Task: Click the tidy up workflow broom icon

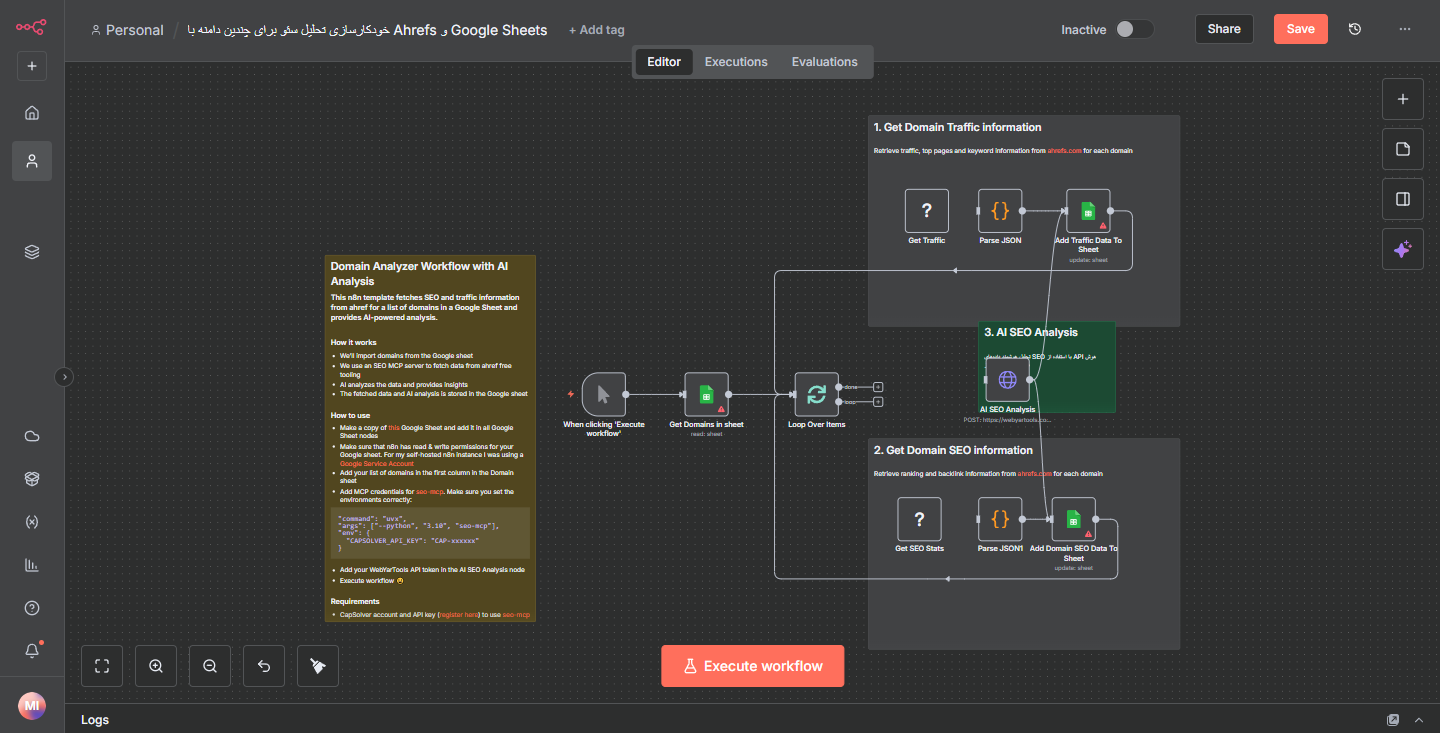Action: pos(318,666)
